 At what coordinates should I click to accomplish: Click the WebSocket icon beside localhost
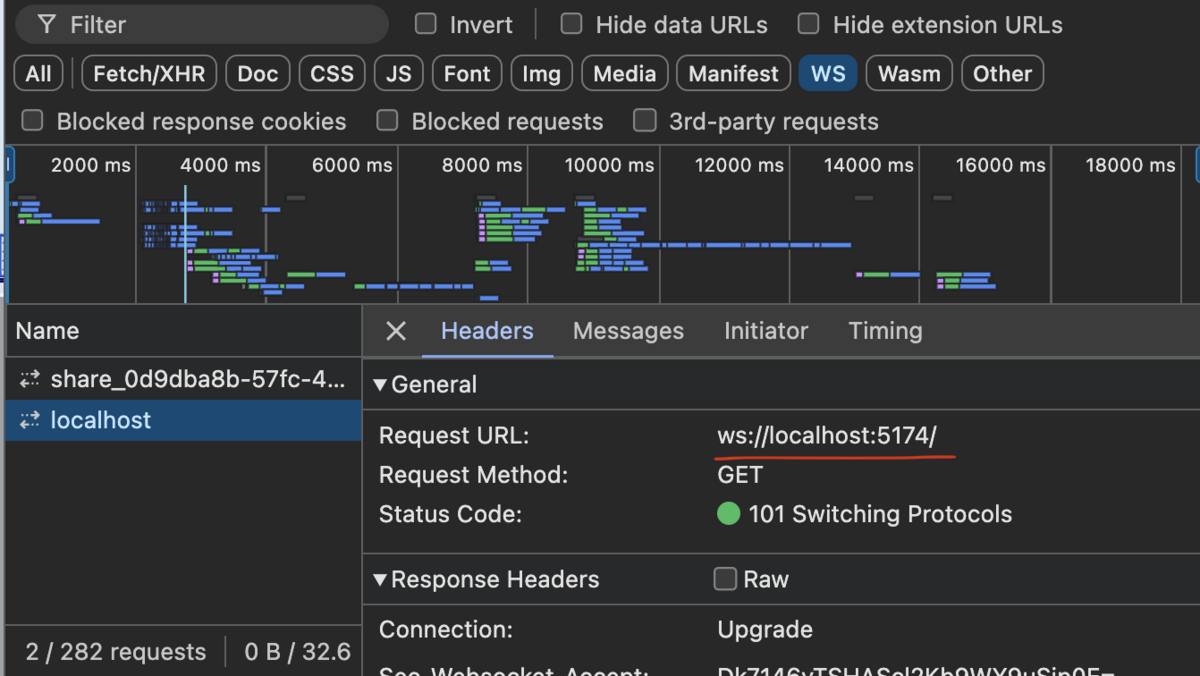point(29,420)
